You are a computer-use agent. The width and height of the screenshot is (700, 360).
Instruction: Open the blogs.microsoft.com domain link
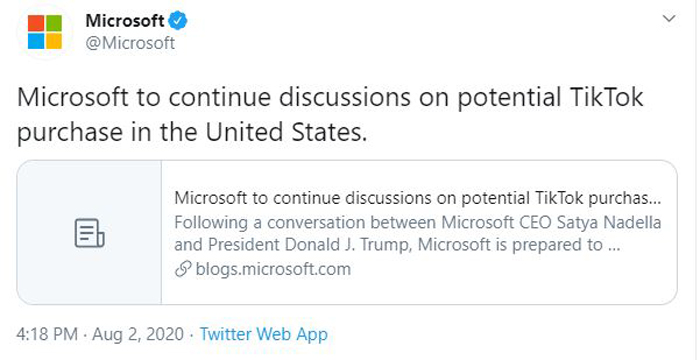click(x=273, y=269)
